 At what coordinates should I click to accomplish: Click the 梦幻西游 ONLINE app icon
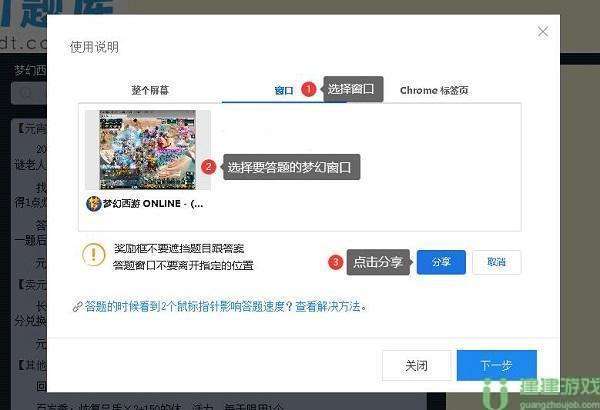94,203
